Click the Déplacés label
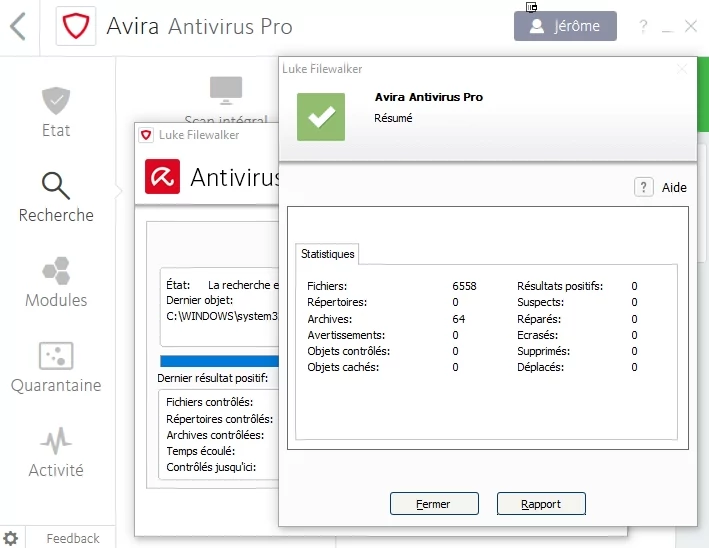709x548 pixels. point(540,367)
